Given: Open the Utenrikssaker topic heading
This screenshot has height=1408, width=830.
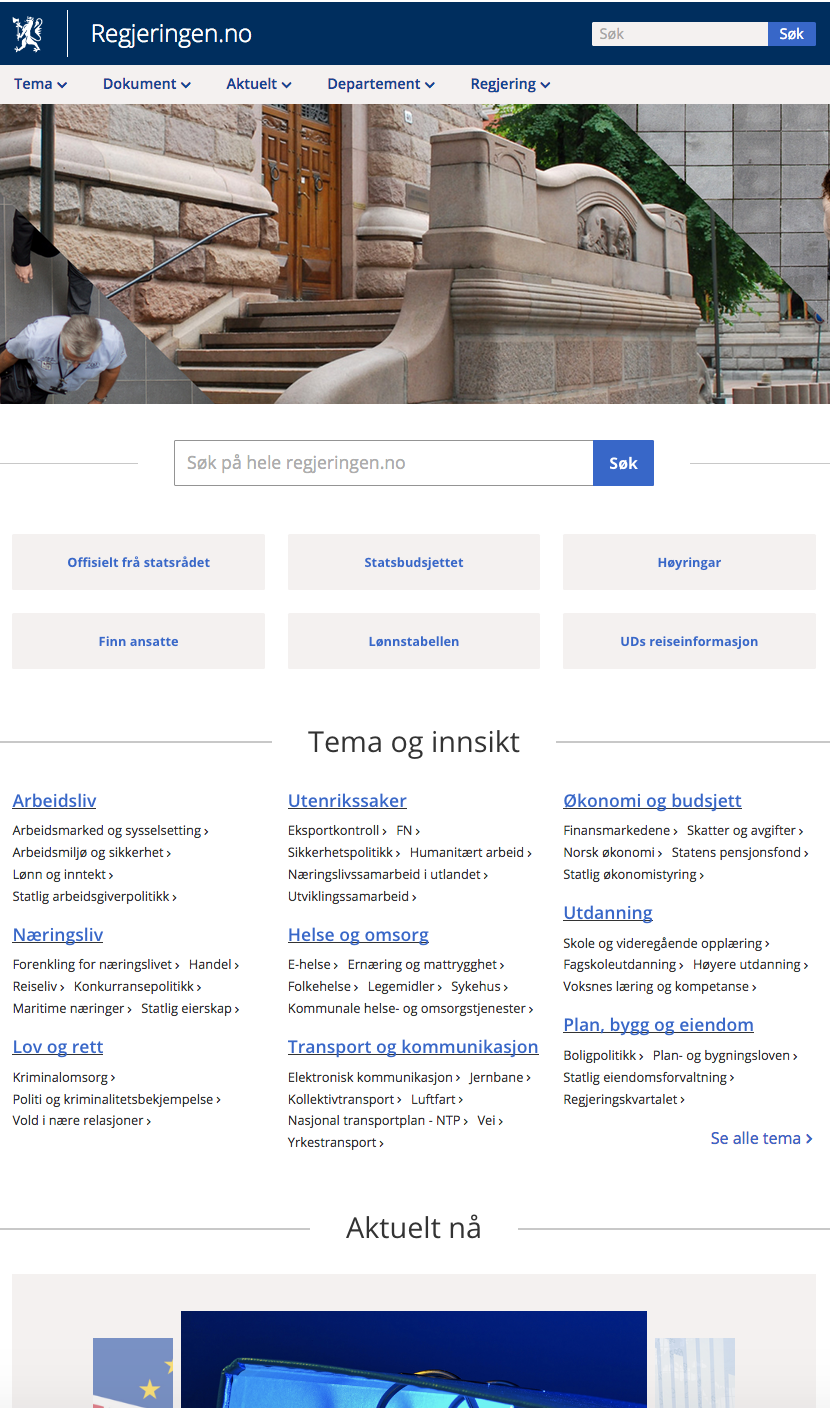Looking at the screenshot, I should pos(347,801).
